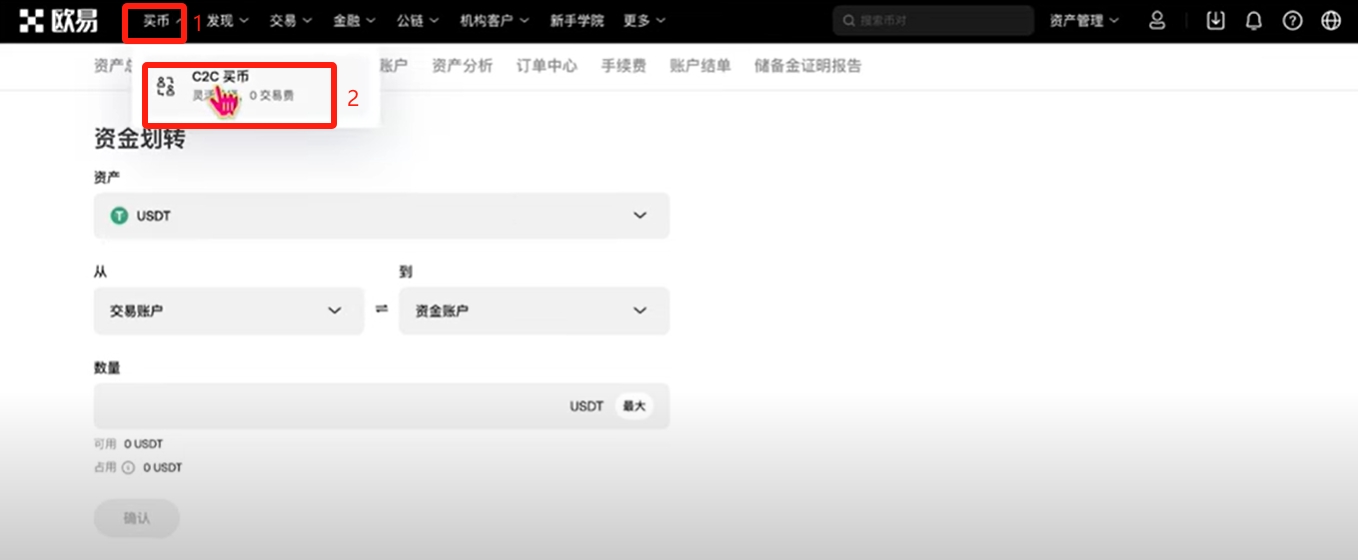Screen dimensions: 1358x560
Task: Open 新手学院 in the top navigation
Action: 577,20
